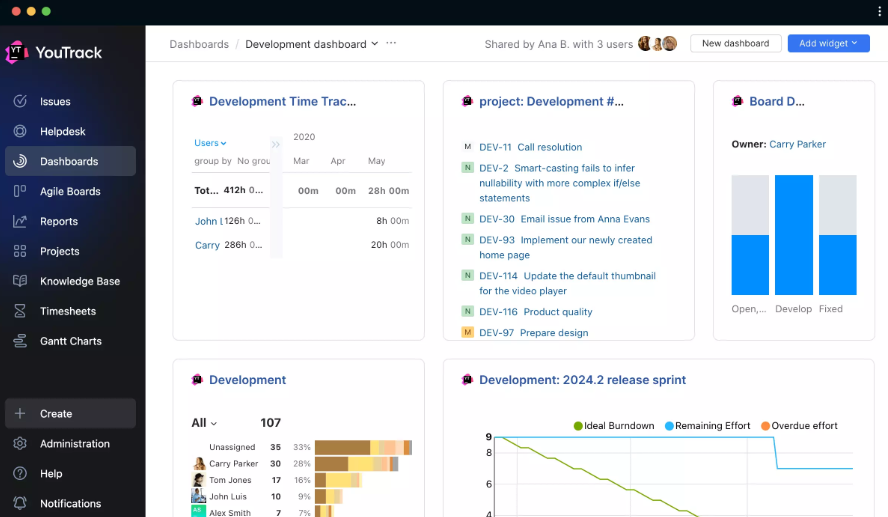Open the Users dropdown in time tracking
The image size is (888, 517).
click(x=210, y=143)
